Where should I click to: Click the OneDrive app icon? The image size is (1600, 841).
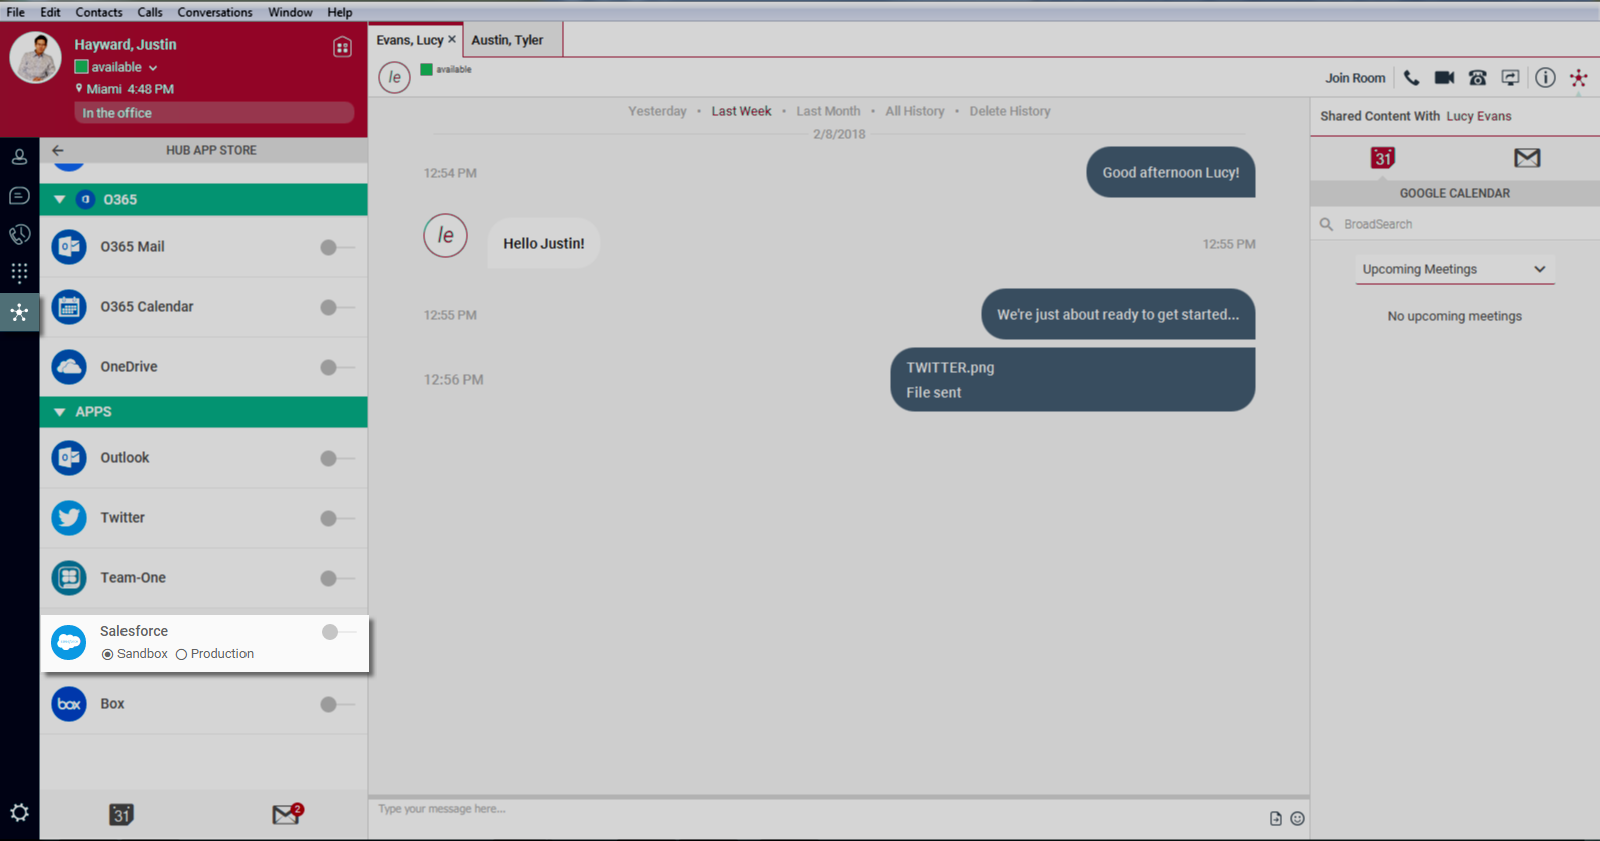click(69, 366)
